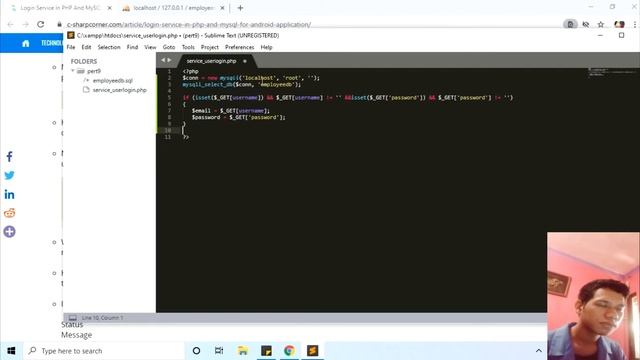
Task: Share the article on Reddit
Action: [x=9, y=213]
